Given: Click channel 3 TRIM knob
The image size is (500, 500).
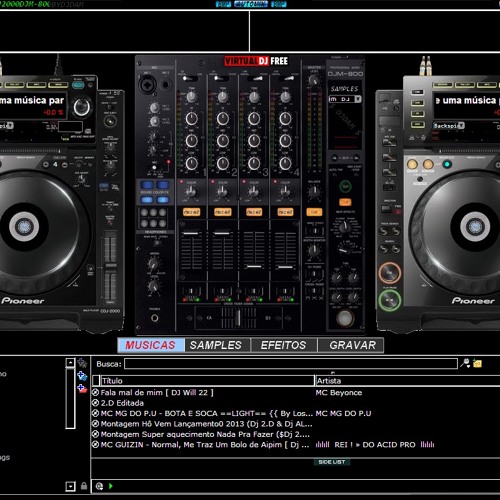Looking at the screenshot, I should tap(254, 97).
